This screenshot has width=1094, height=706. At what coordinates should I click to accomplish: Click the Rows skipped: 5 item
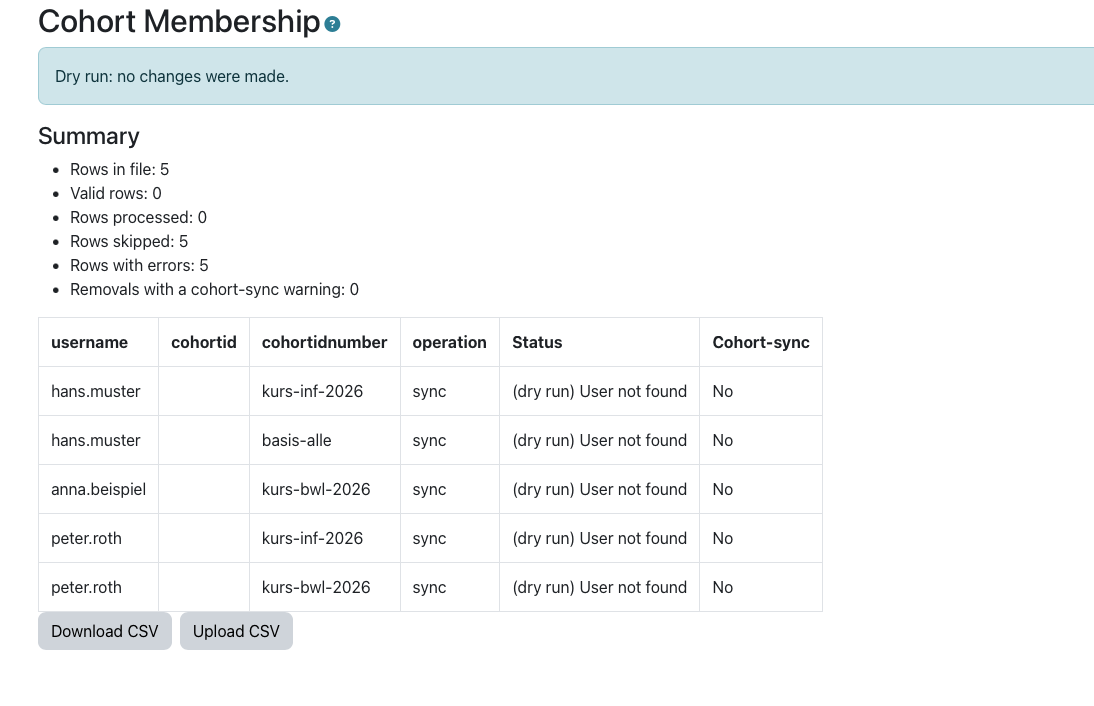pyautogui.click(x=129, y=241)
